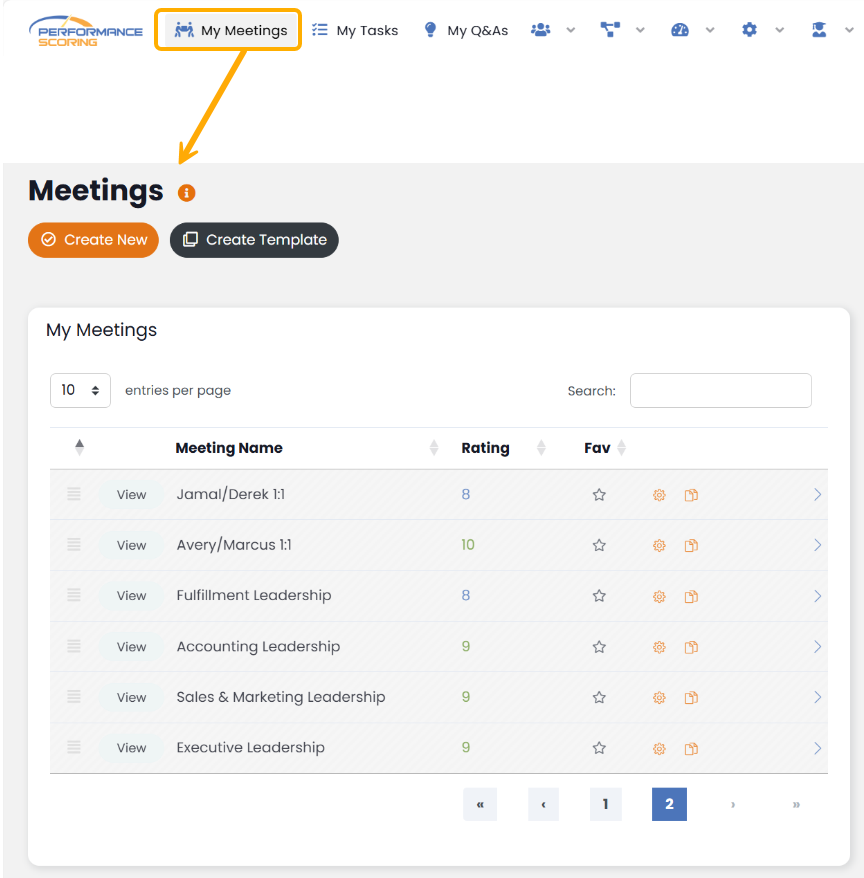Go to My Q&As in navigation
Screen dimensions: 864x878
click(466, 30)
